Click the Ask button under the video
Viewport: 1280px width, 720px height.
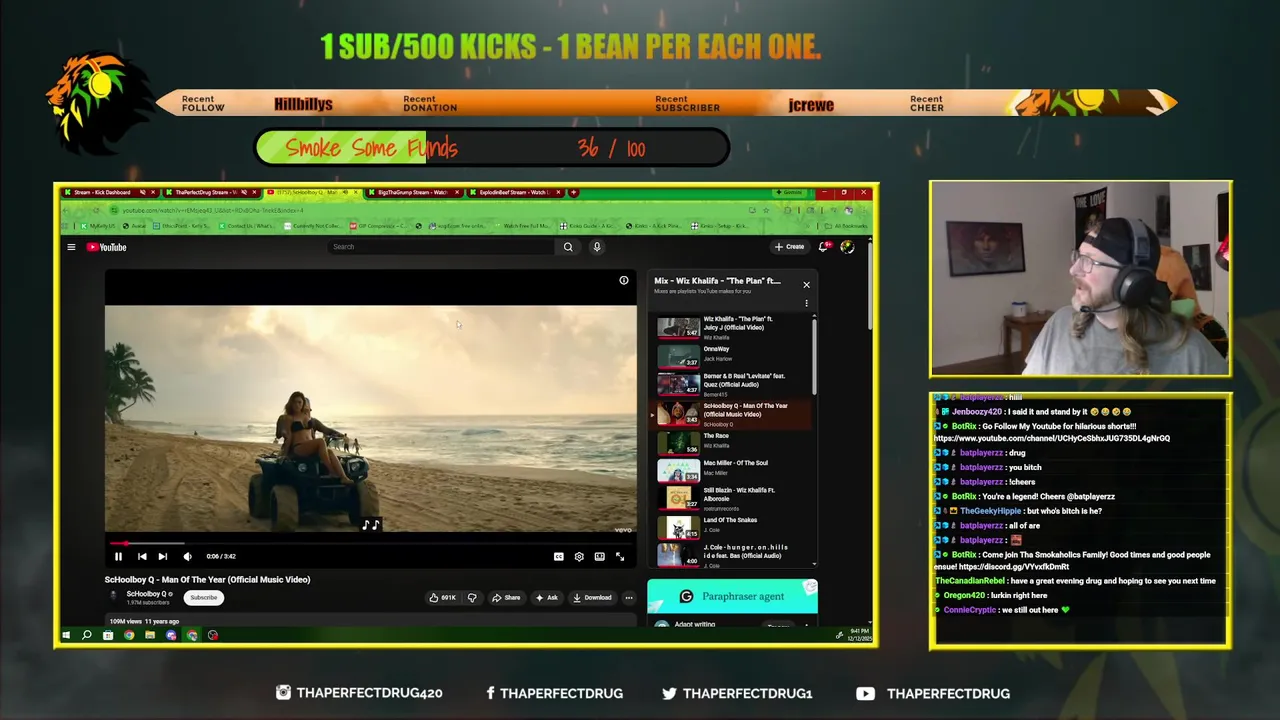tap(547, 598)
